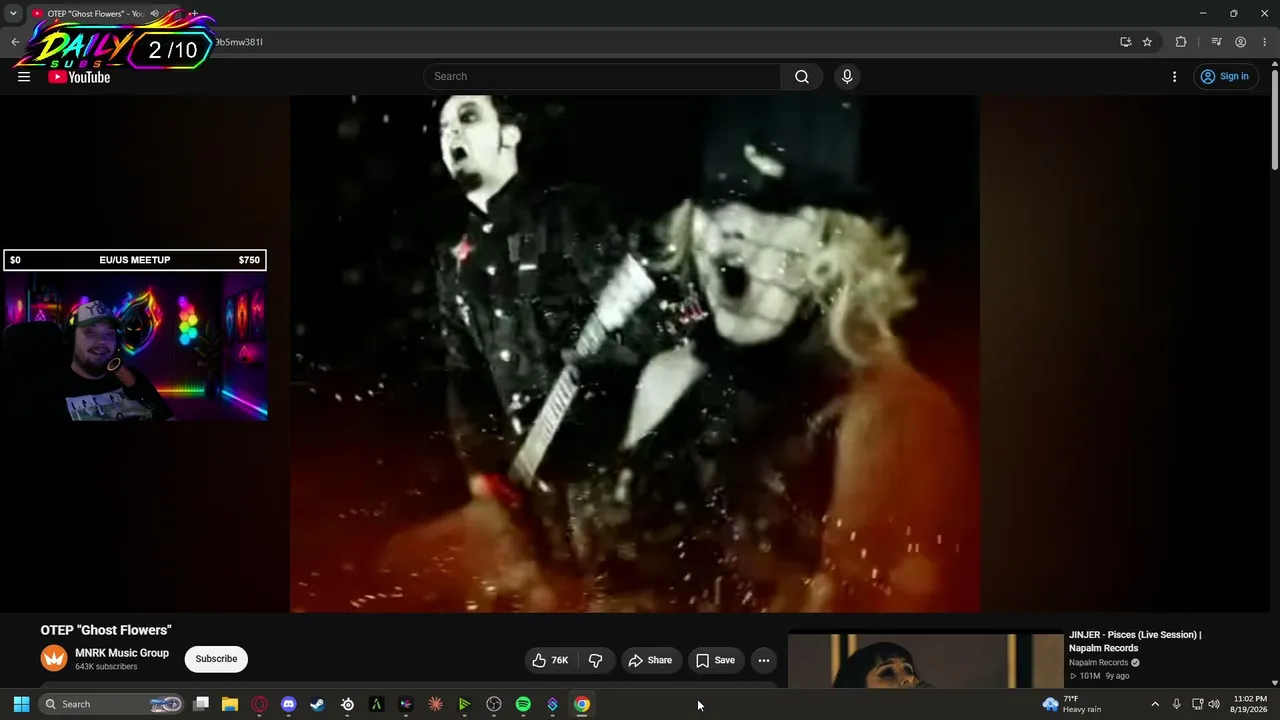The image size is (1280, 720).
Task: Open Steam from the taskbar
Action: click(318, 704)
